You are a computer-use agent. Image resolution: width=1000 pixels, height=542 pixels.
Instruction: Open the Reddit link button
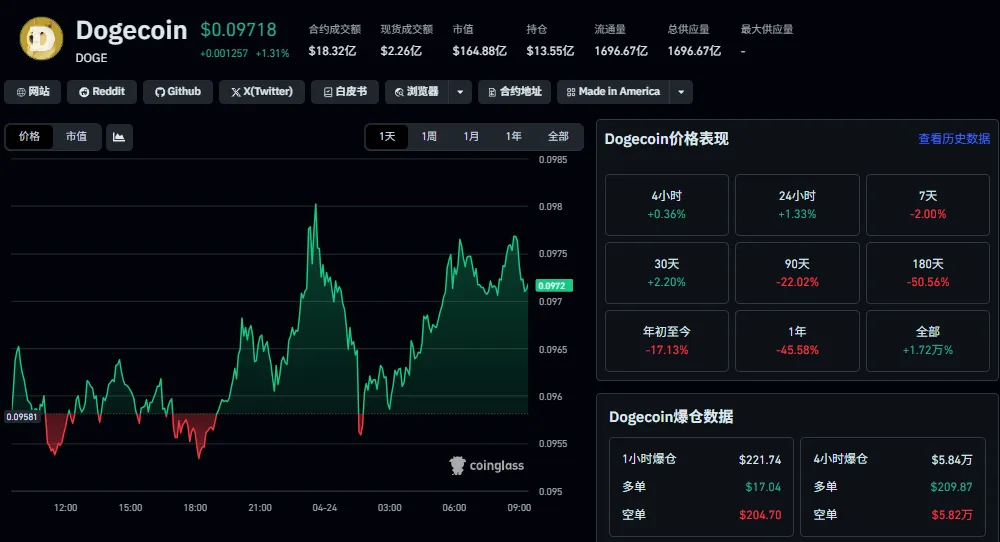[102, 92]
